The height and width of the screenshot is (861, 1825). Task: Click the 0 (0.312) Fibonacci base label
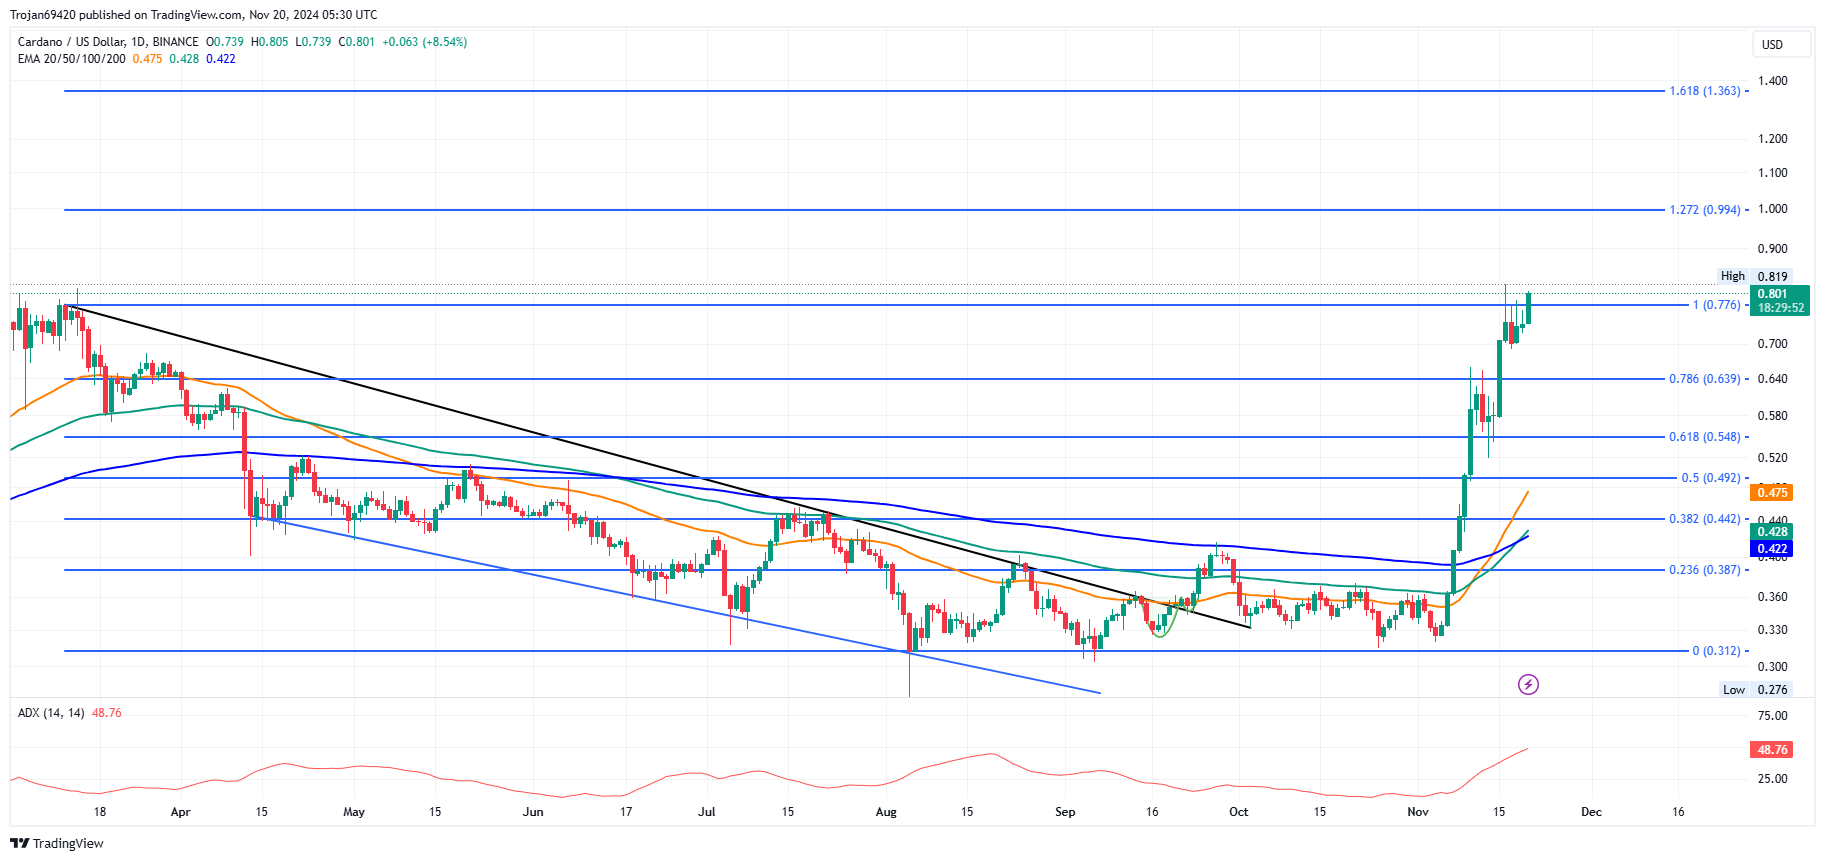pos(1715,651)
